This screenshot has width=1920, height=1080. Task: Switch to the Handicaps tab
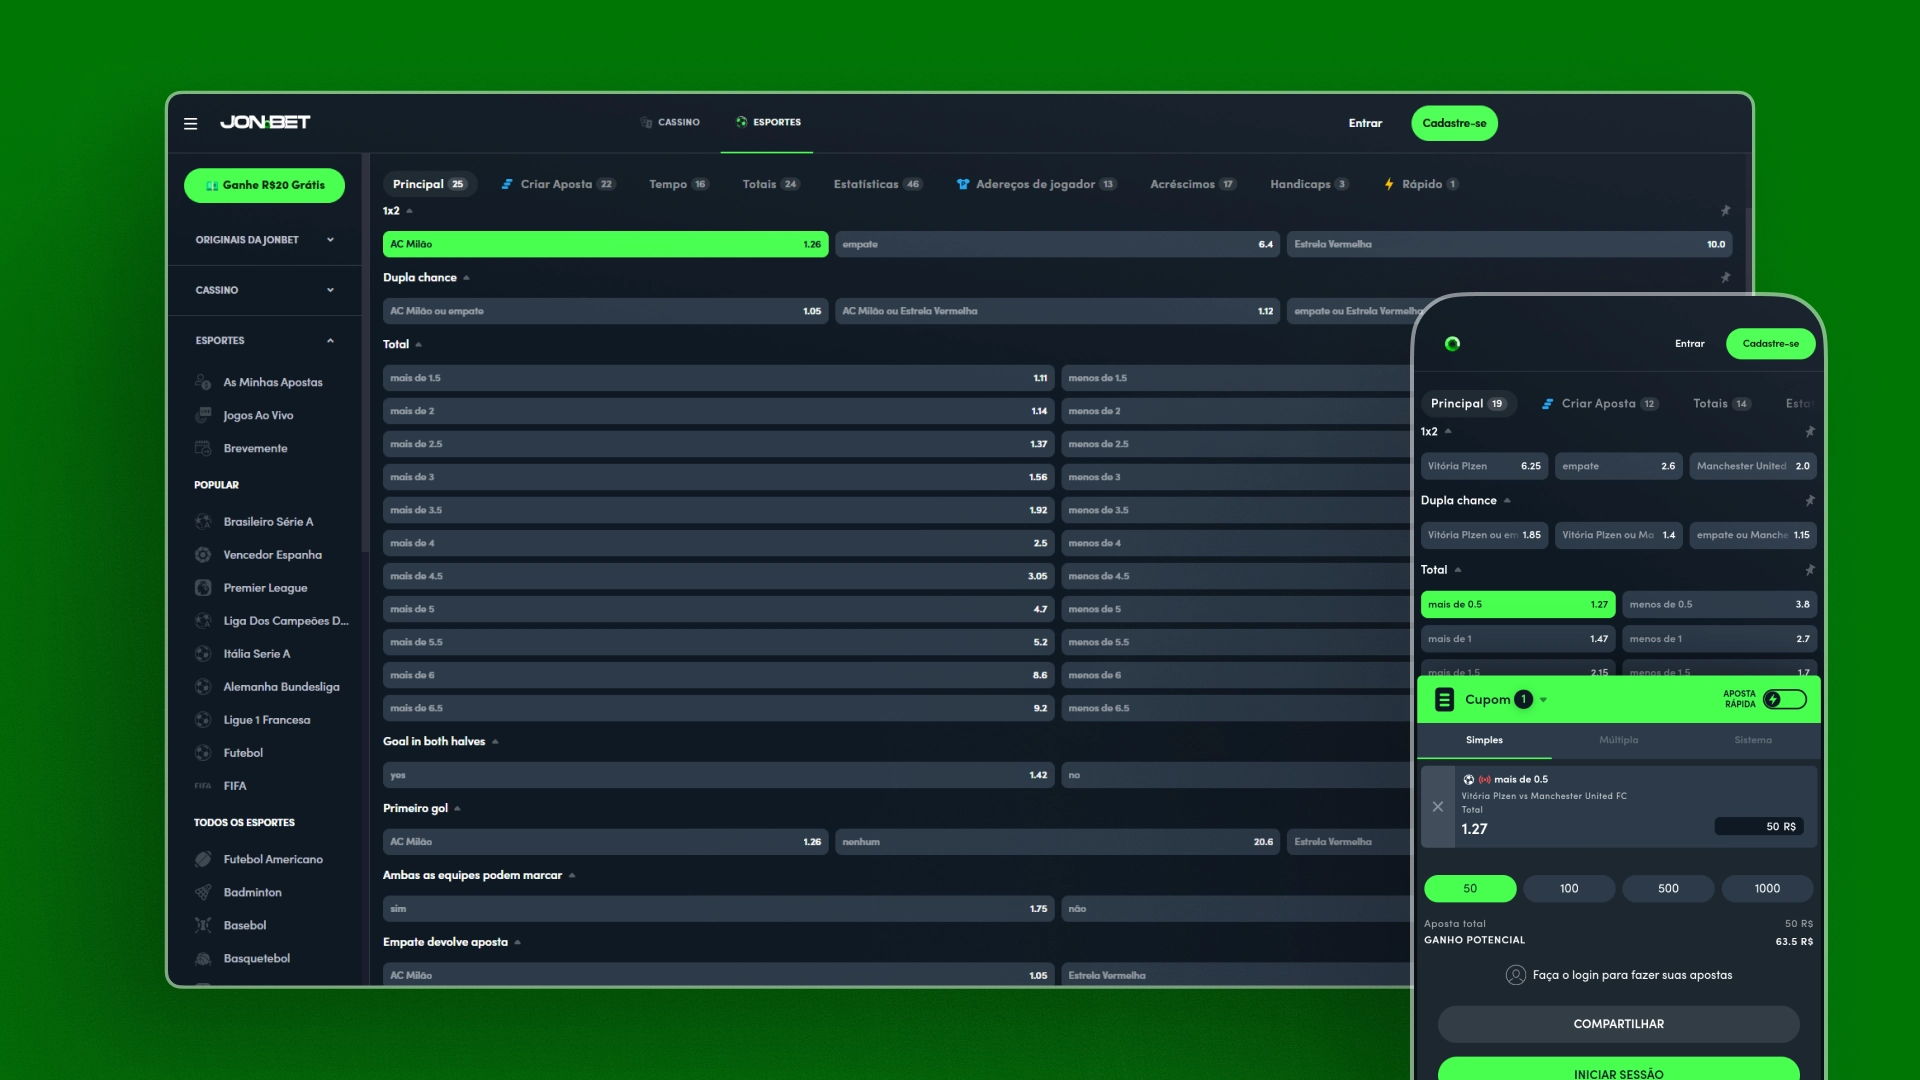point(1309,184)
